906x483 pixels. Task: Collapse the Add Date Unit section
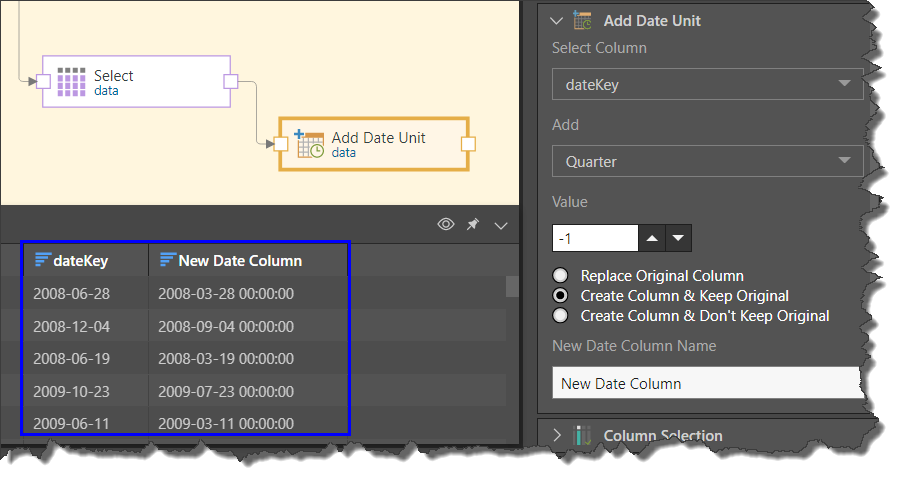tap(557, 20)
